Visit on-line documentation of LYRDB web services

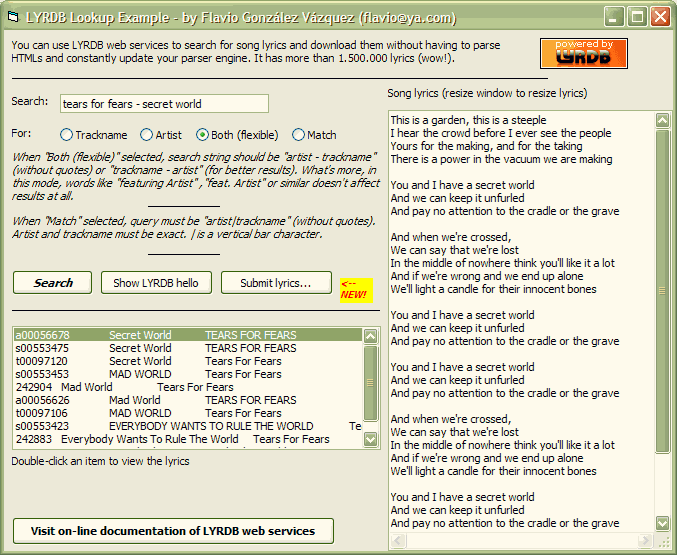click(x=173, y=531)
